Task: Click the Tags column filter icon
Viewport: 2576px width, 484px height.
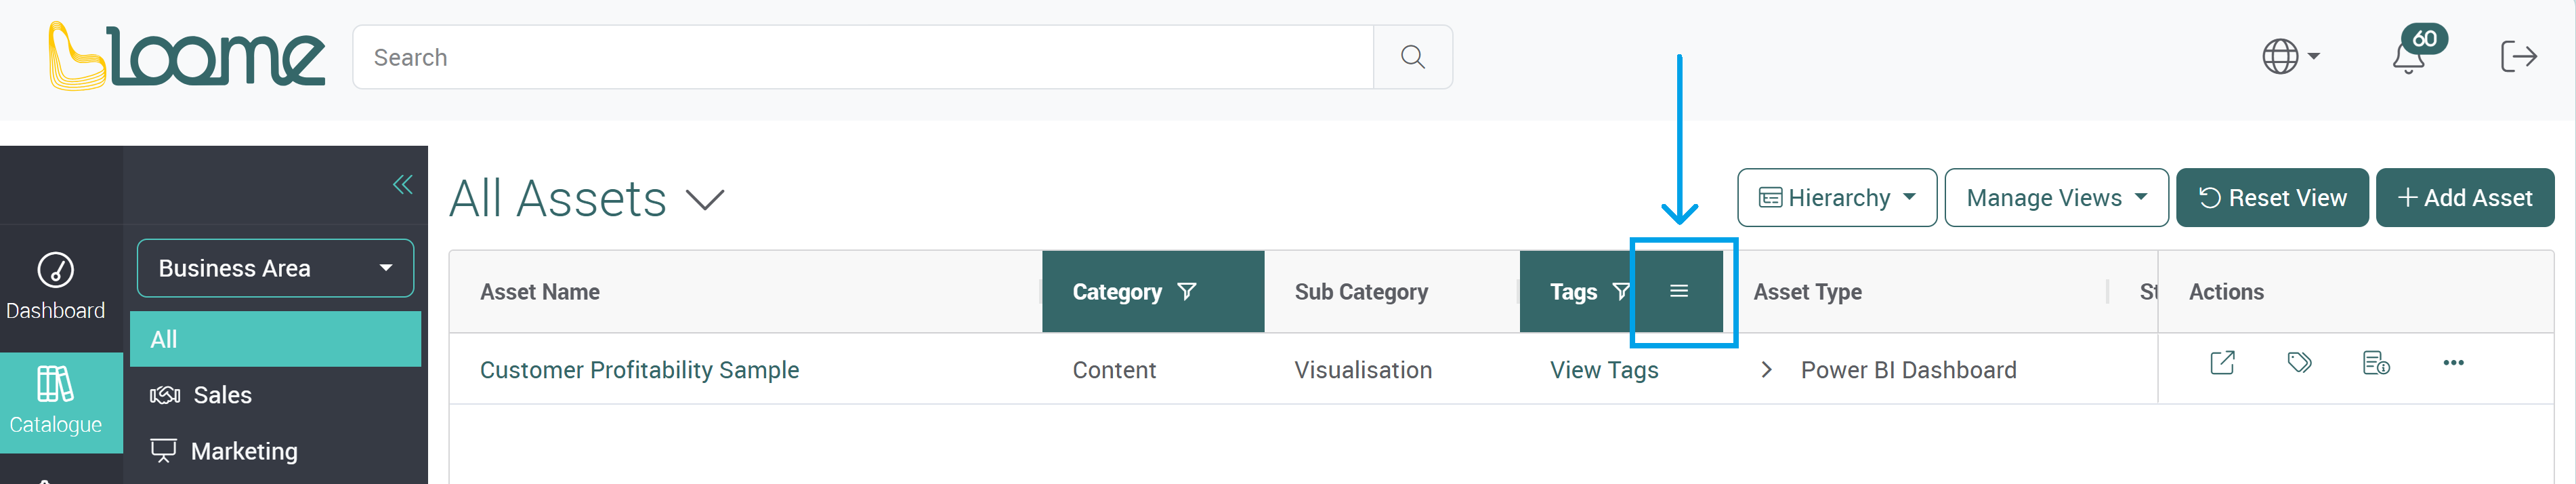Action: 1621,292
